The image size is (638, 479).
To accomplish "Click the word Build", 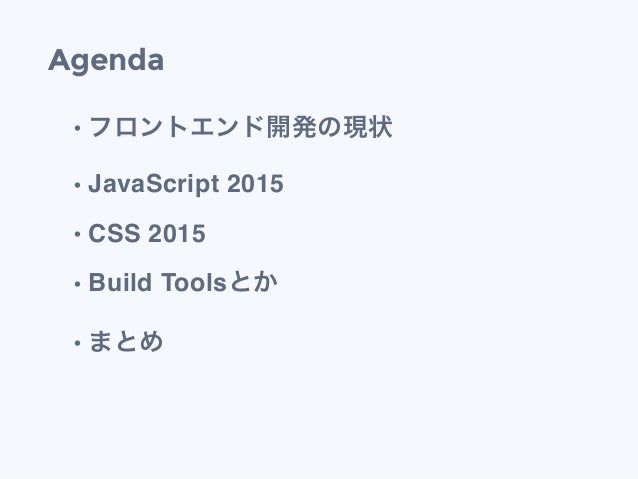I will tap(120, 282).
